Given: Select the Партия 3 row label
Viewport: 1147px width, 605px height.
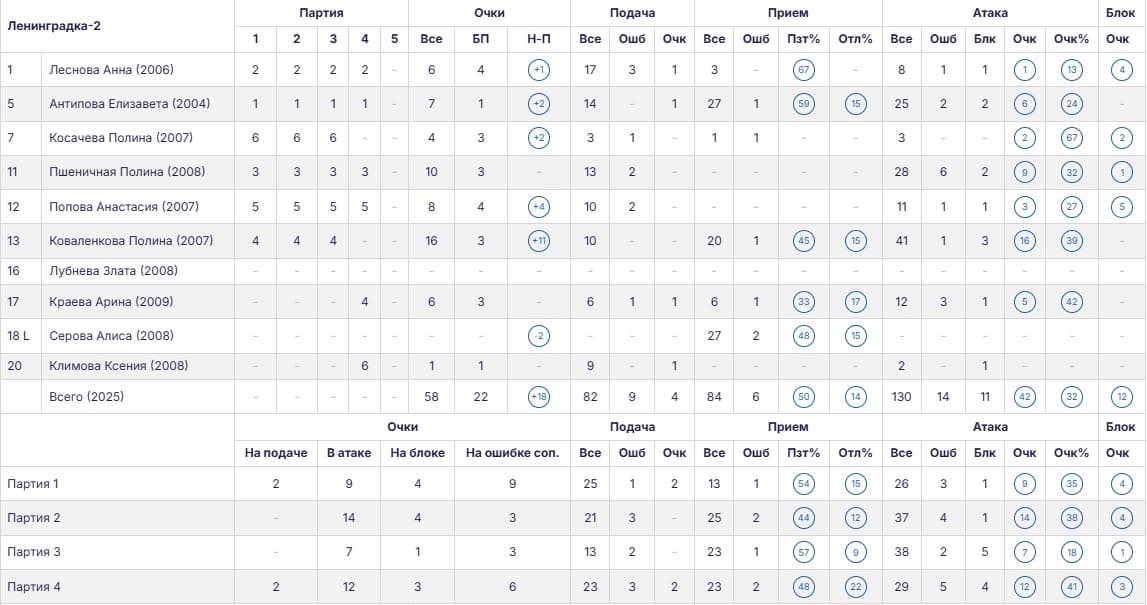Looking at the screenshot, I should tap(34, 552).
